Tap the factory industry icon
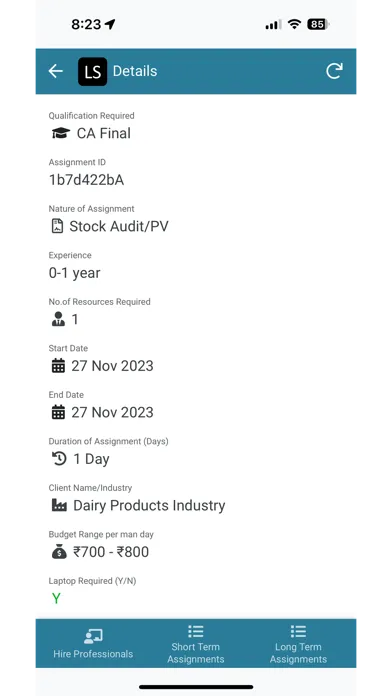The height and width of the screenshot is (696, 392). [x=59, y=505]
